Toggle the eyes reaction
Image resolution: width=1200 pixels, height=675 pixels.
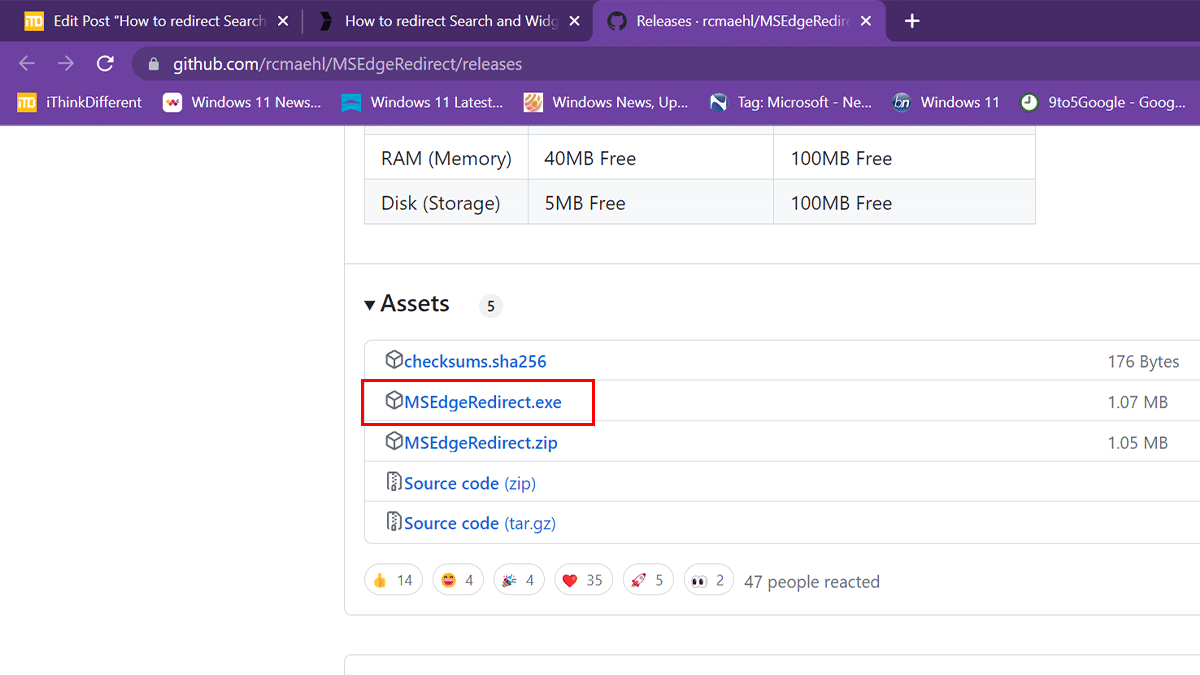click(708, 580)
